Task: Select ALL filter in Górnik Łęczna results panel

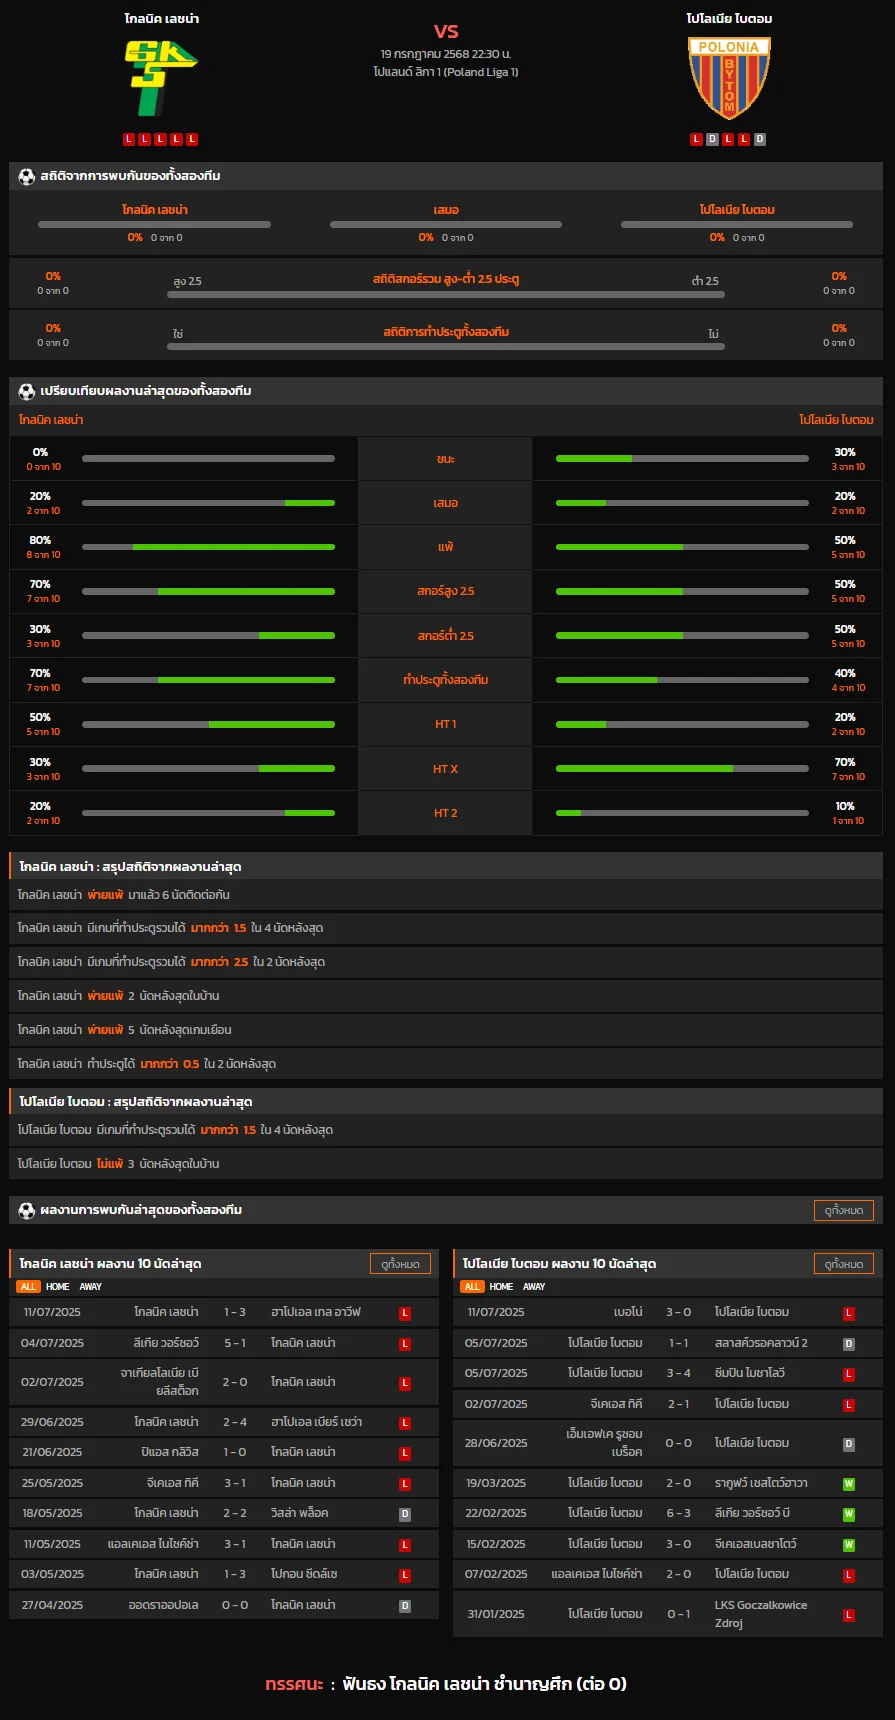Action: tap(28, 1287)
